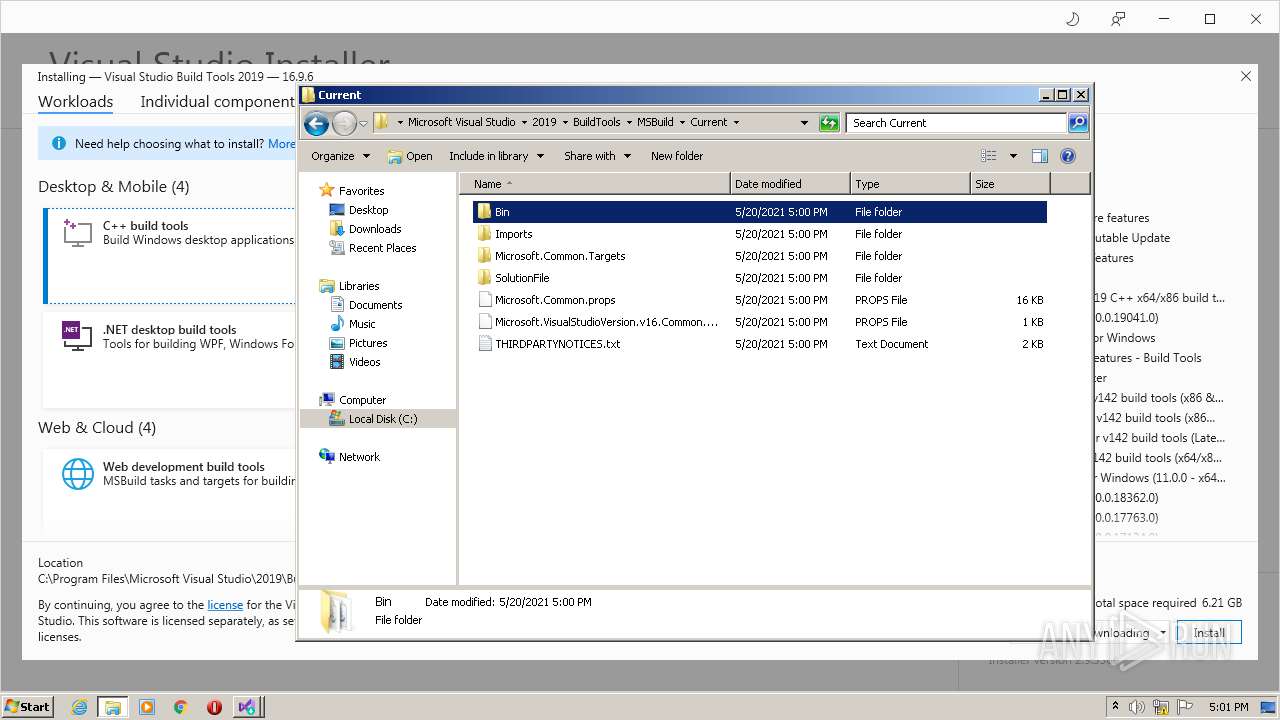
Task: Select the C++ build tools workload
Action: tap(169, 255)
